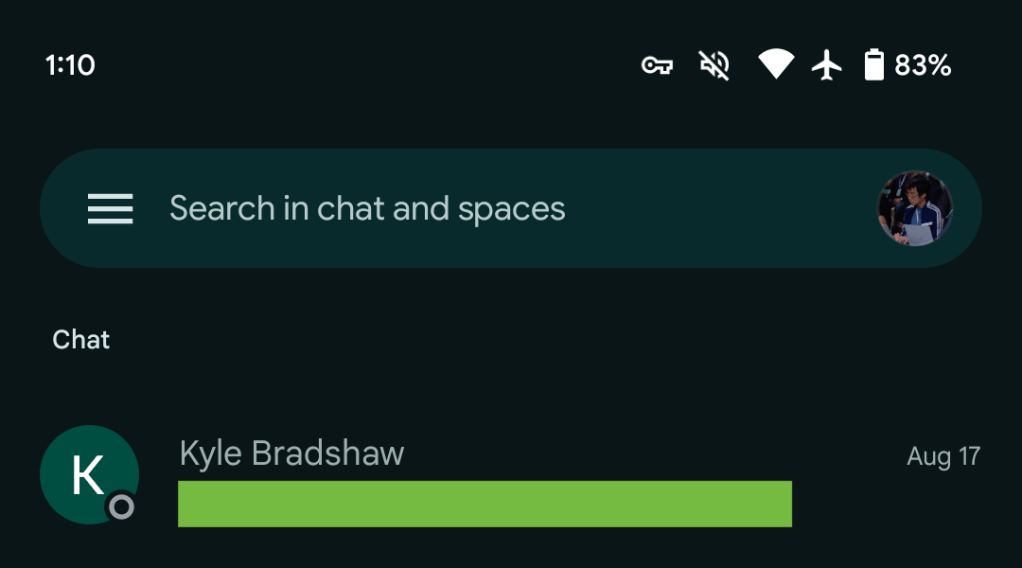
Task: Open the Kyle Bradshaw conversation by name
Action: [x=292, y=453]
